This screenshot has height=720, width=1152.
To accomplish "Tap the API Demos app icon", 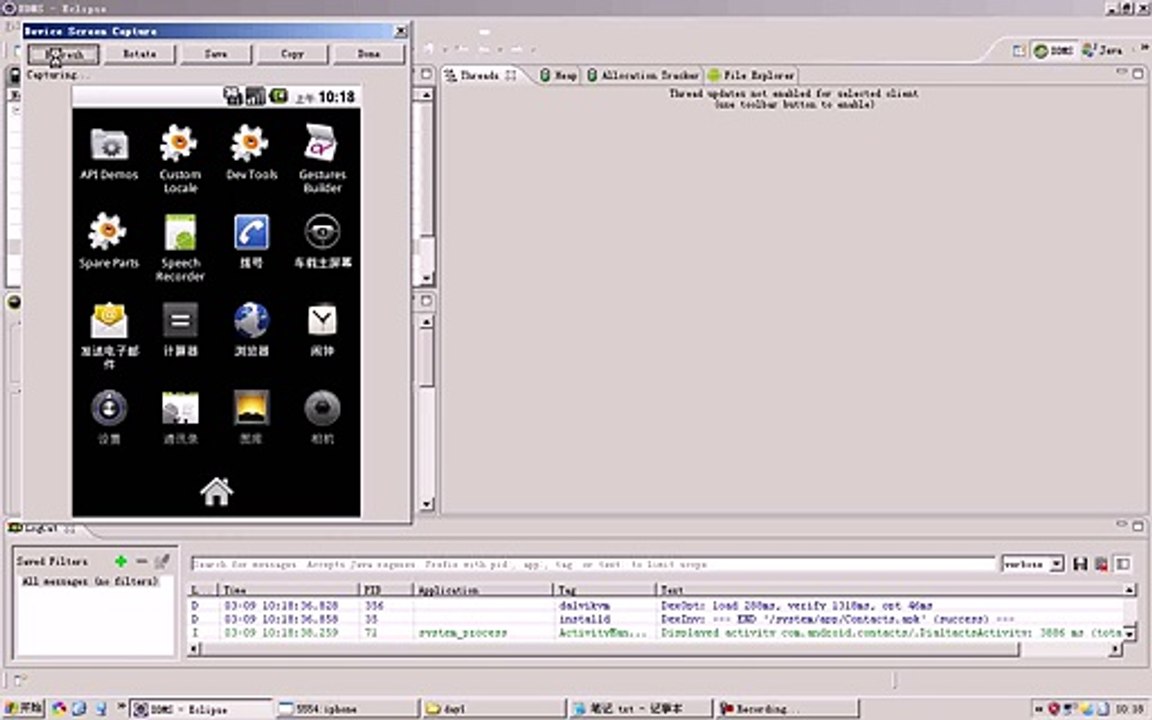I will 109,144.
